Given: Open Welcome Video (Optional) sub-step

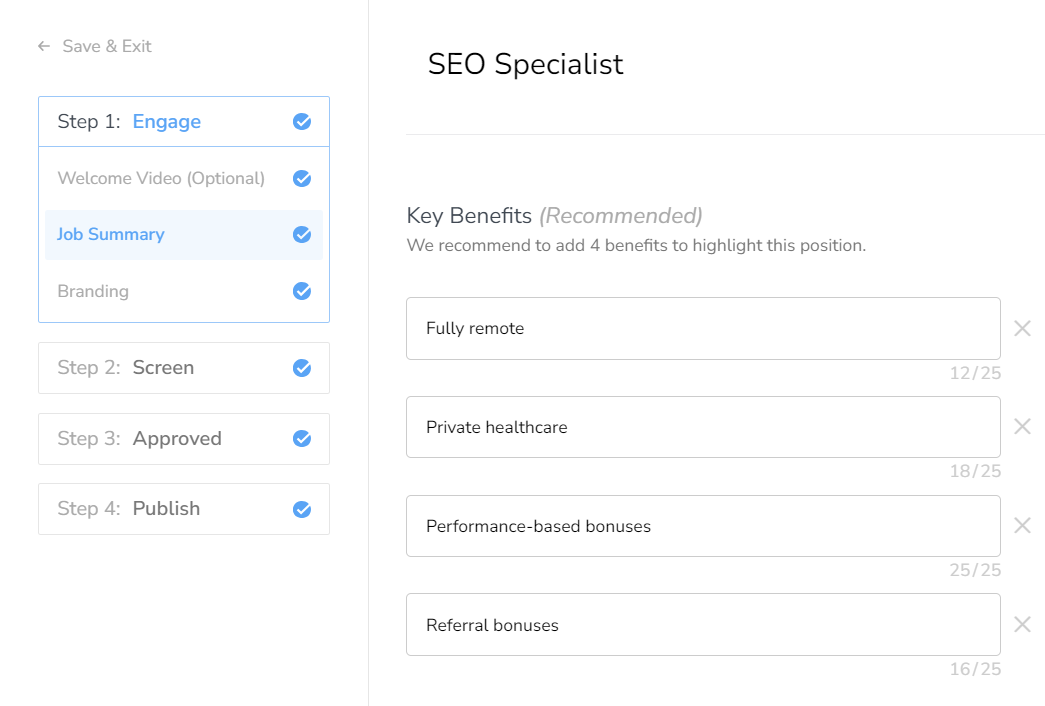Looking at the screenshot, I should (x=161, y=179).
